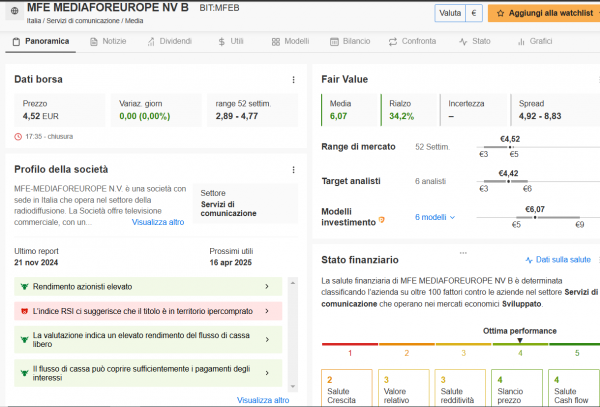Click the three dots above Stato finanziario
The height and width of the screenshot is (407, 600).
(463, 253)
